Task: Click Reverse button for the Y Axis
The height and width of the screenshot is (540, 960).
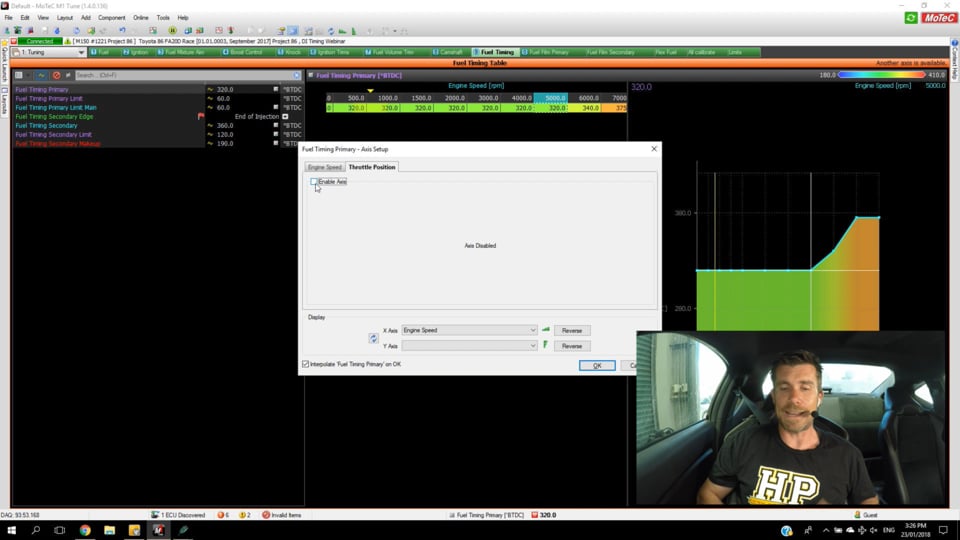Action: (572, 346)
